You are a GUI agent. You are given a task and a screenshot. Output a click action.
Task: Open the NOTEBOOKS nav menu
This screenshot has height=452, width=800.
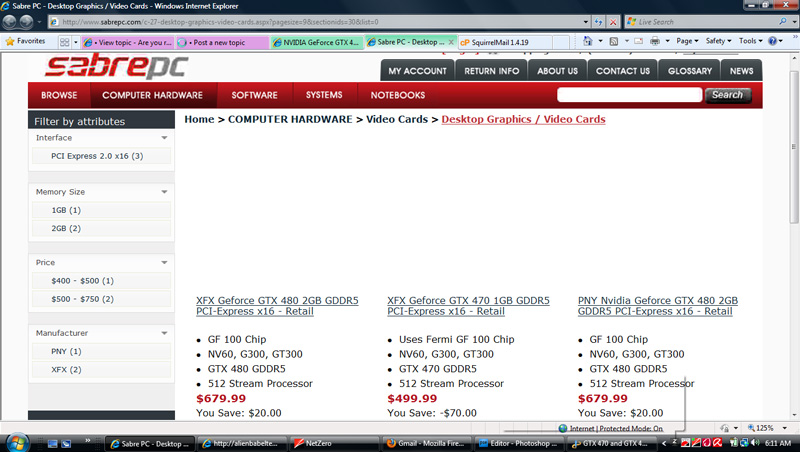[397, 95]
